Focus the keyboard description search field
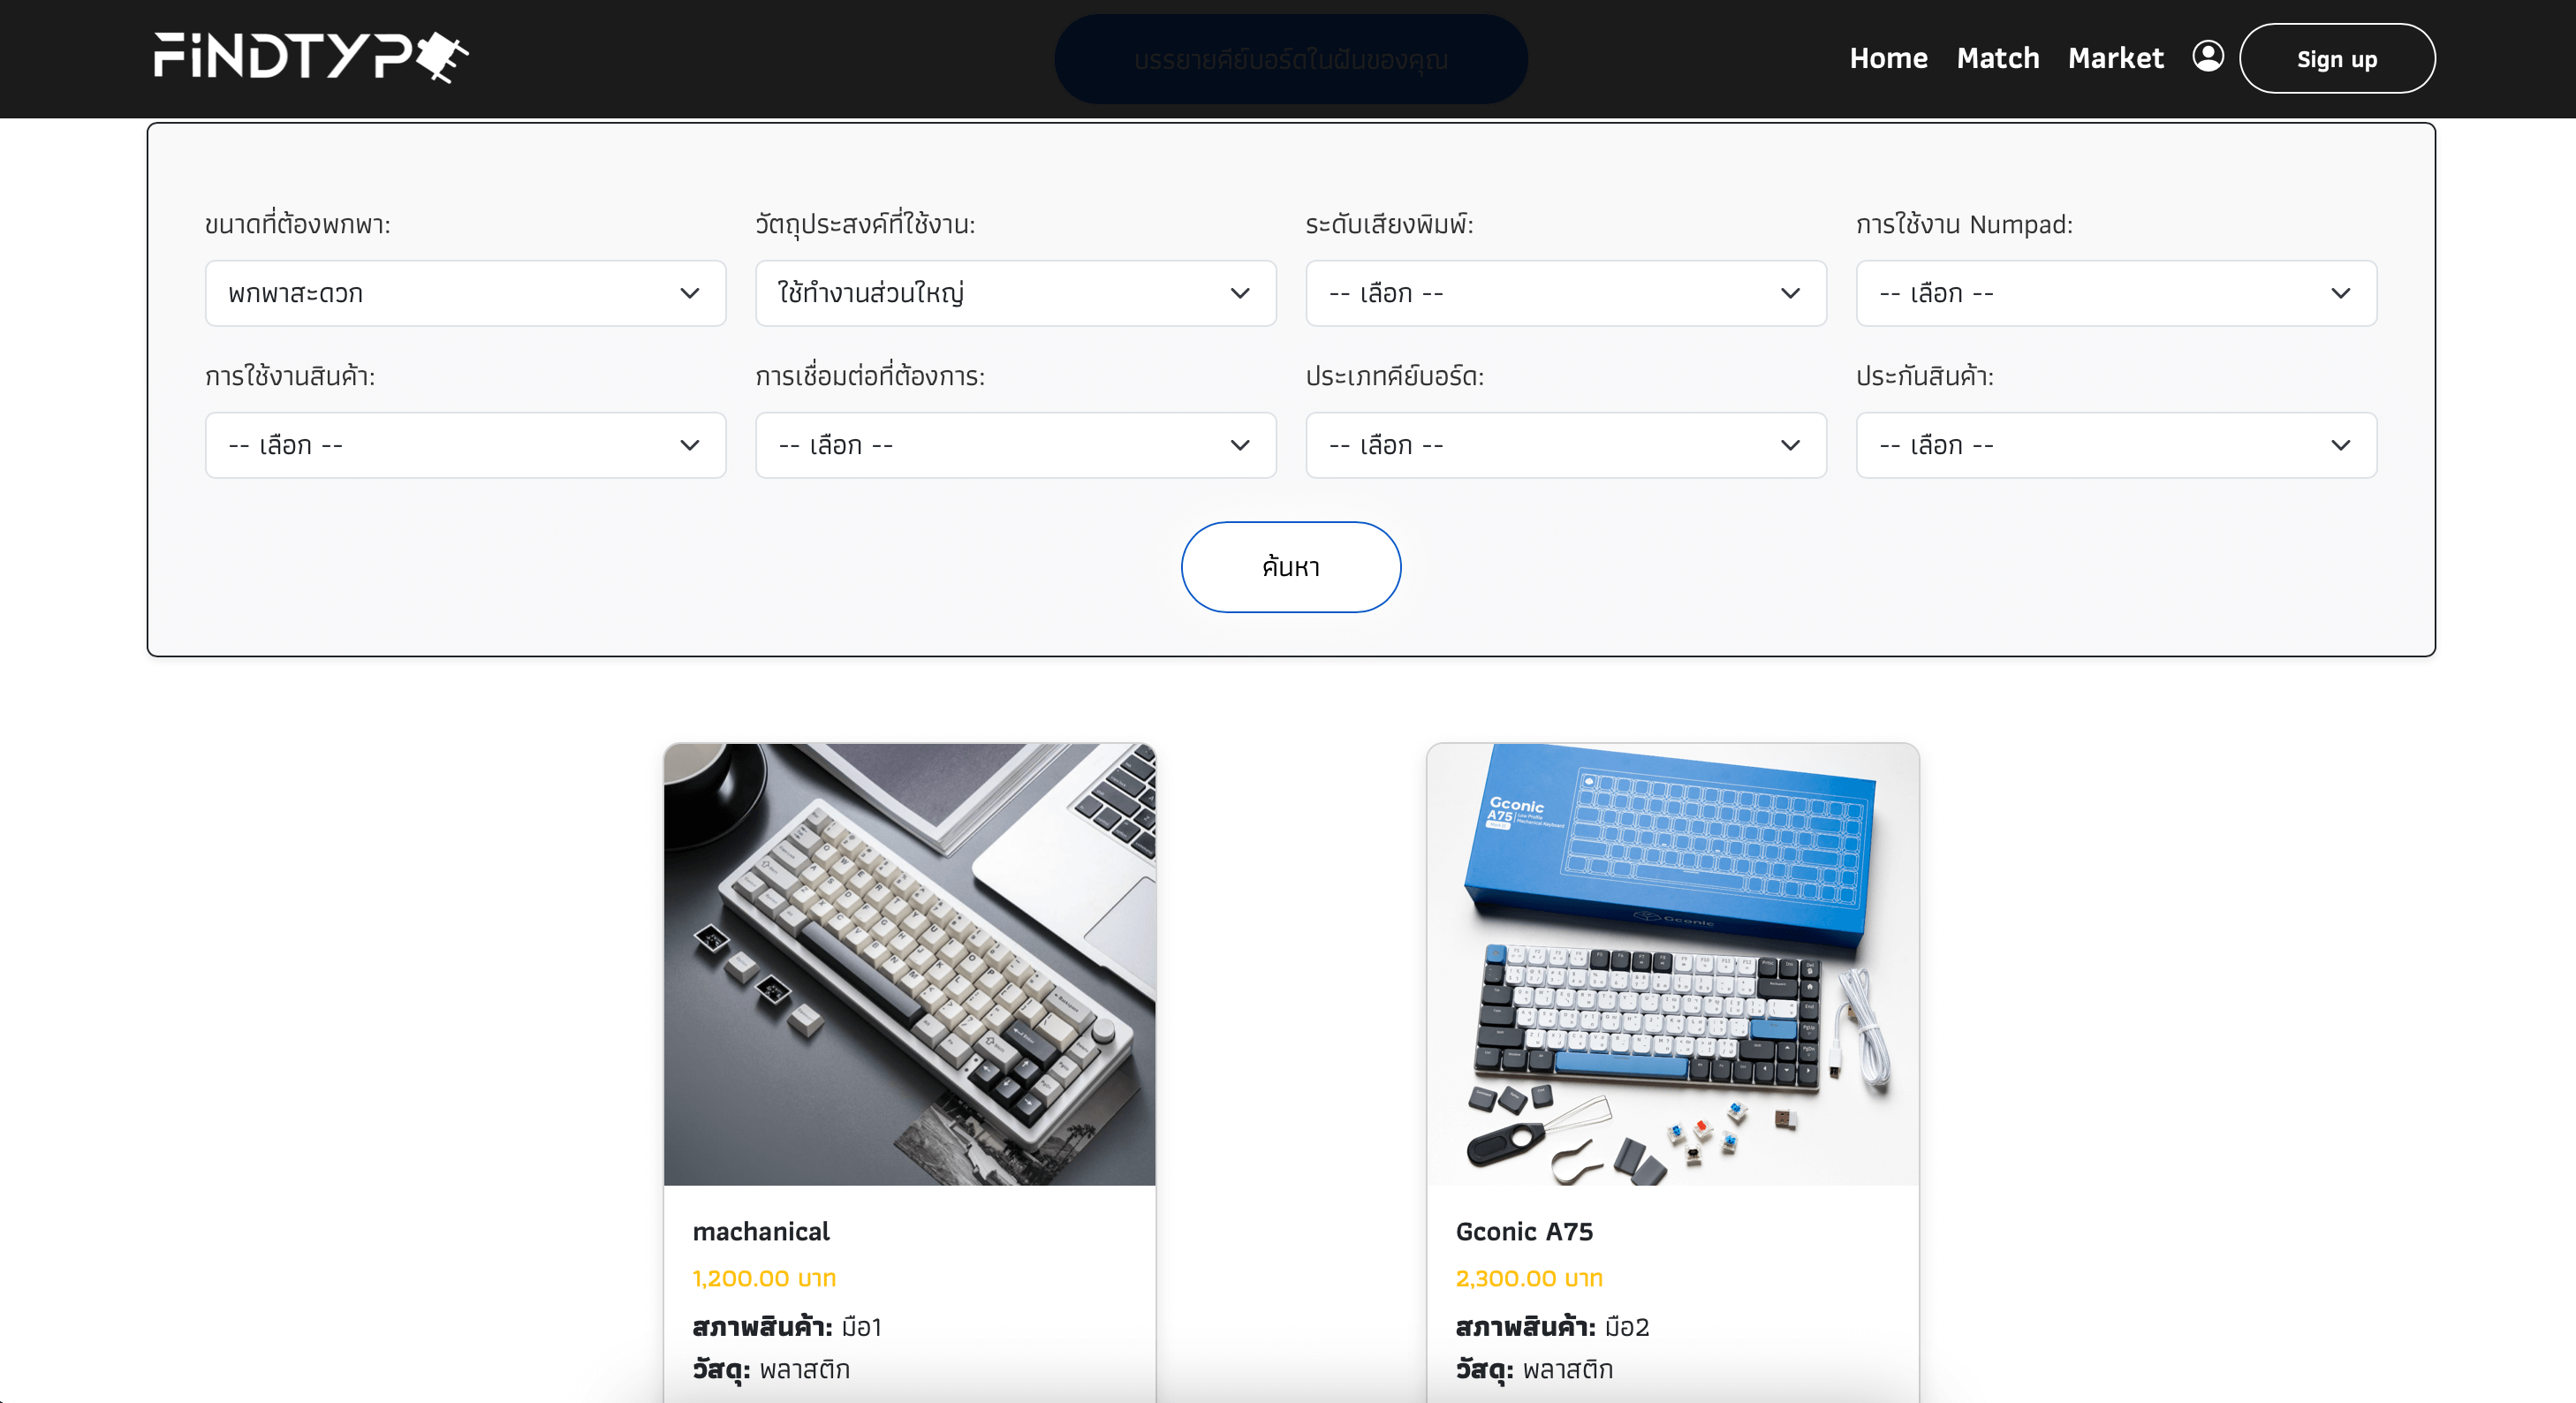The width and height of the screenshot is (2576, 1403). 1290,59
